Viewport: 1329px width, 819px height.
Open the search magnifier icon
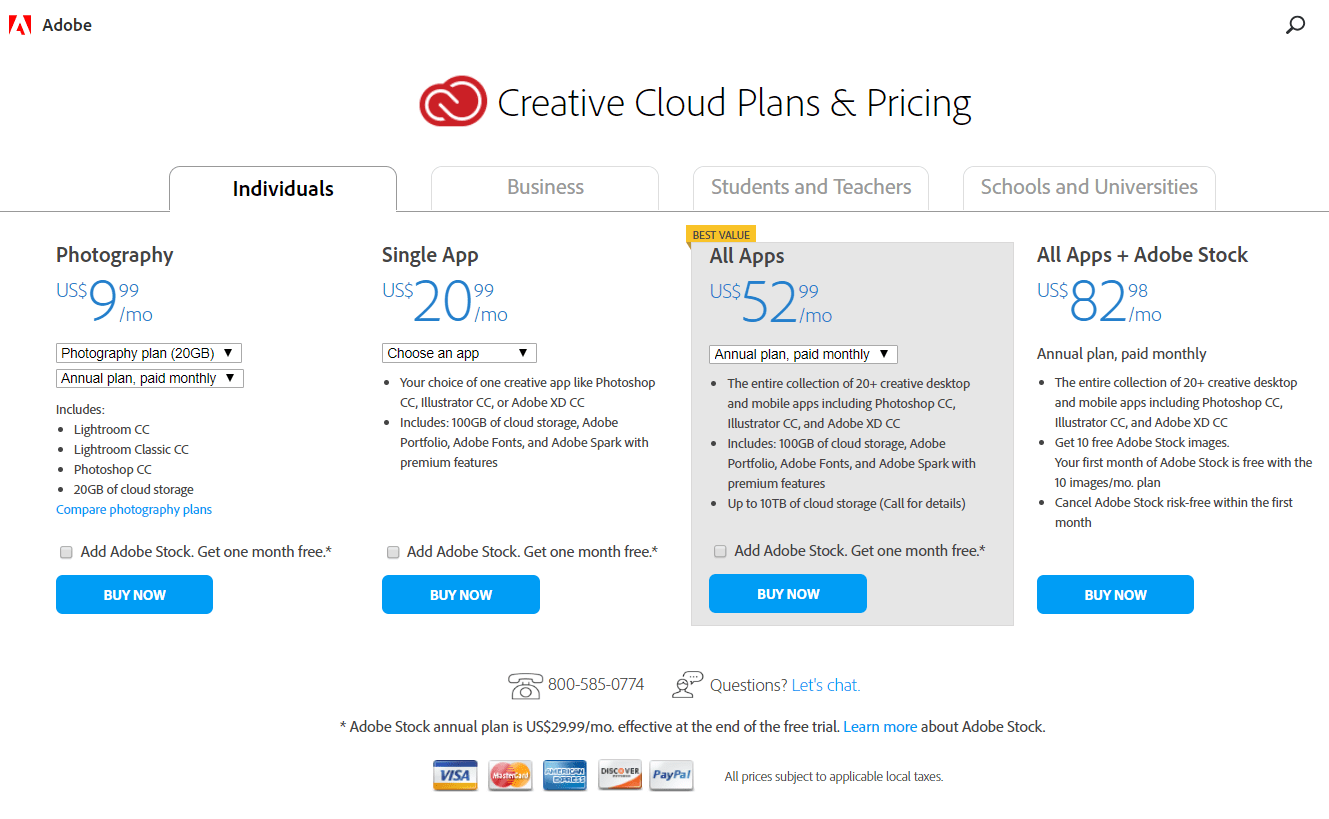pyautogui.click(x=1295, y=25)
